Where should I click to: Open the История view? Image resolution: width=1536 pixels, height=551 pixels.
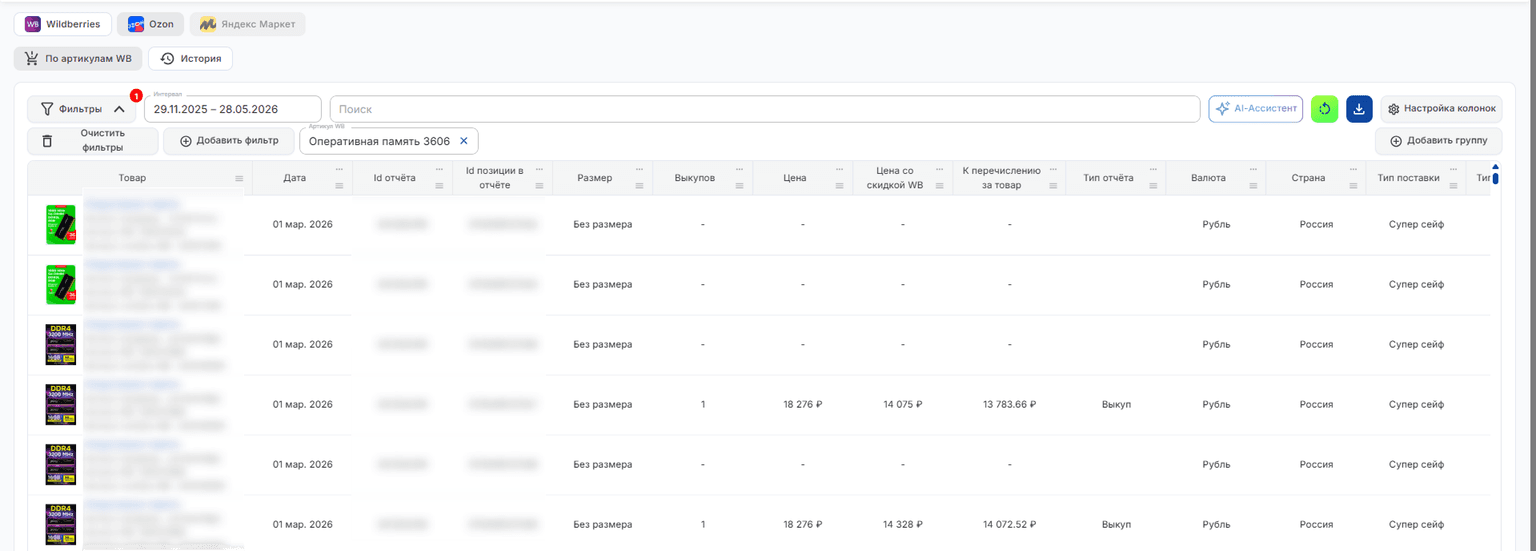click(191, 58)
